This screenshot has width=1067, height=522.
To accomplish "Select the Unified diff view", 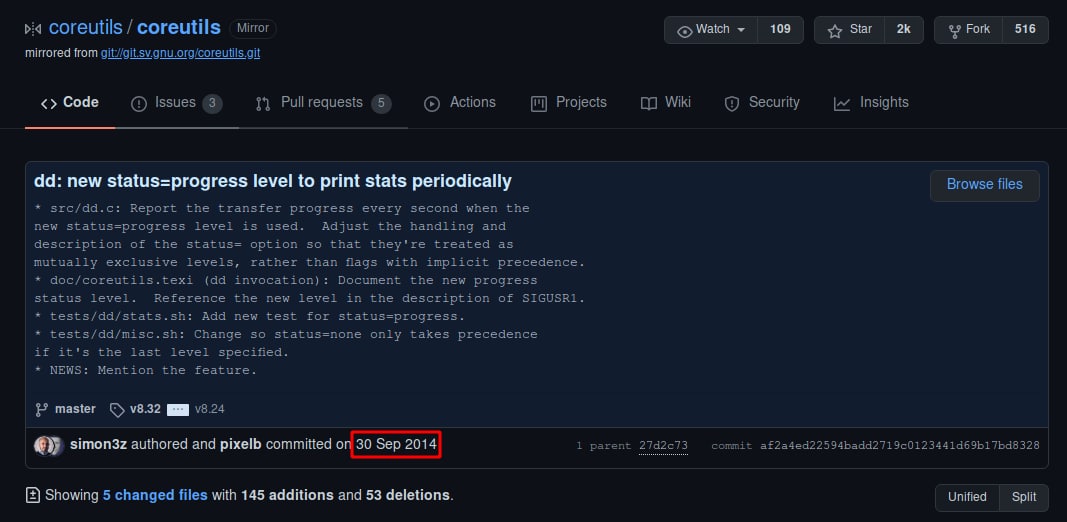I will [x=967, y=497].
